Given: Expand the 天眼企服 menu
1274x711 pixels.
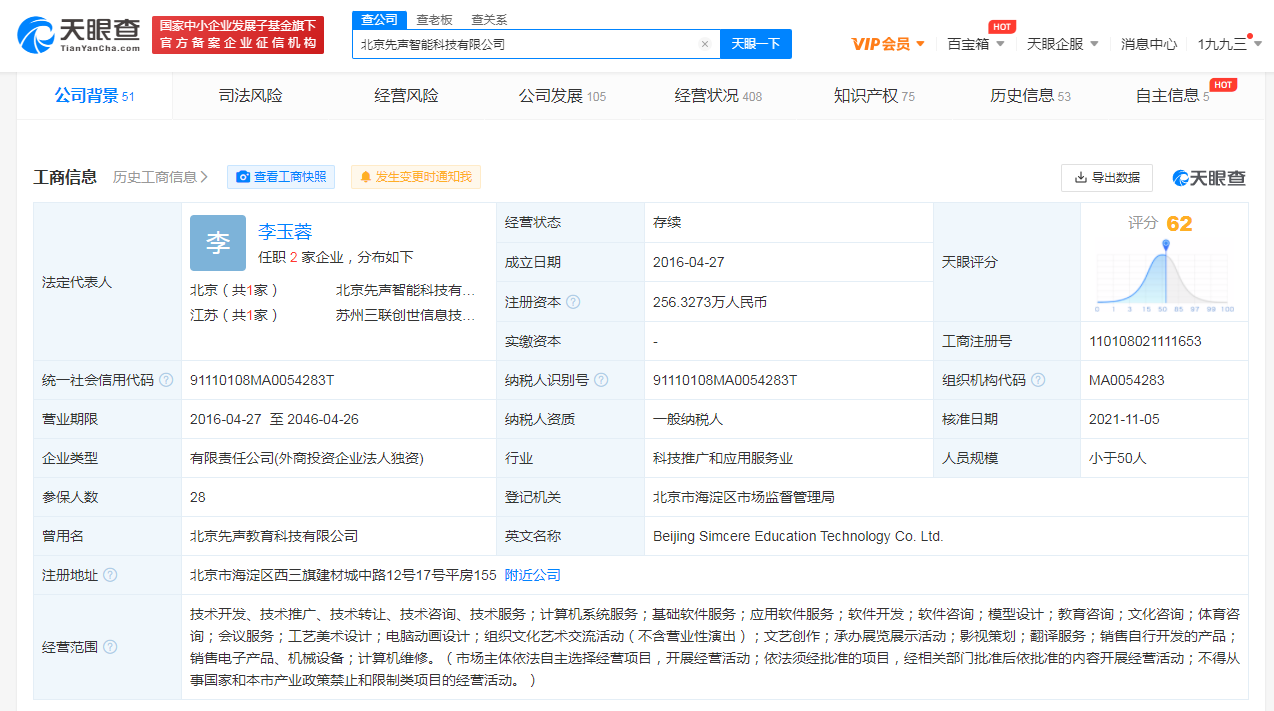Looking at the screenshot, I should 1063,44.
